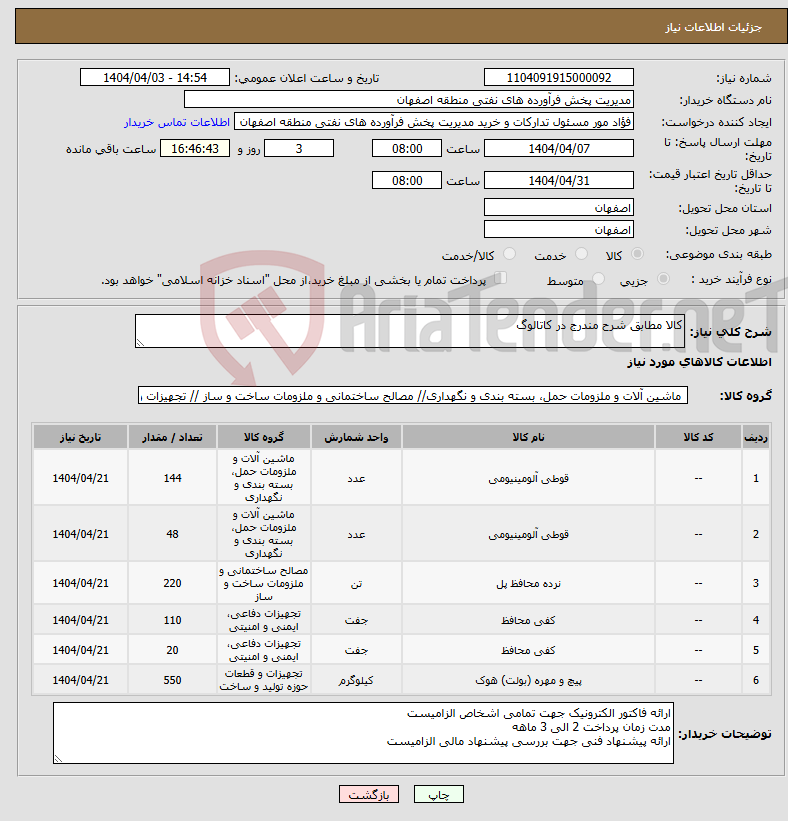Click the ردیف column header

click(x=756, y=437)
